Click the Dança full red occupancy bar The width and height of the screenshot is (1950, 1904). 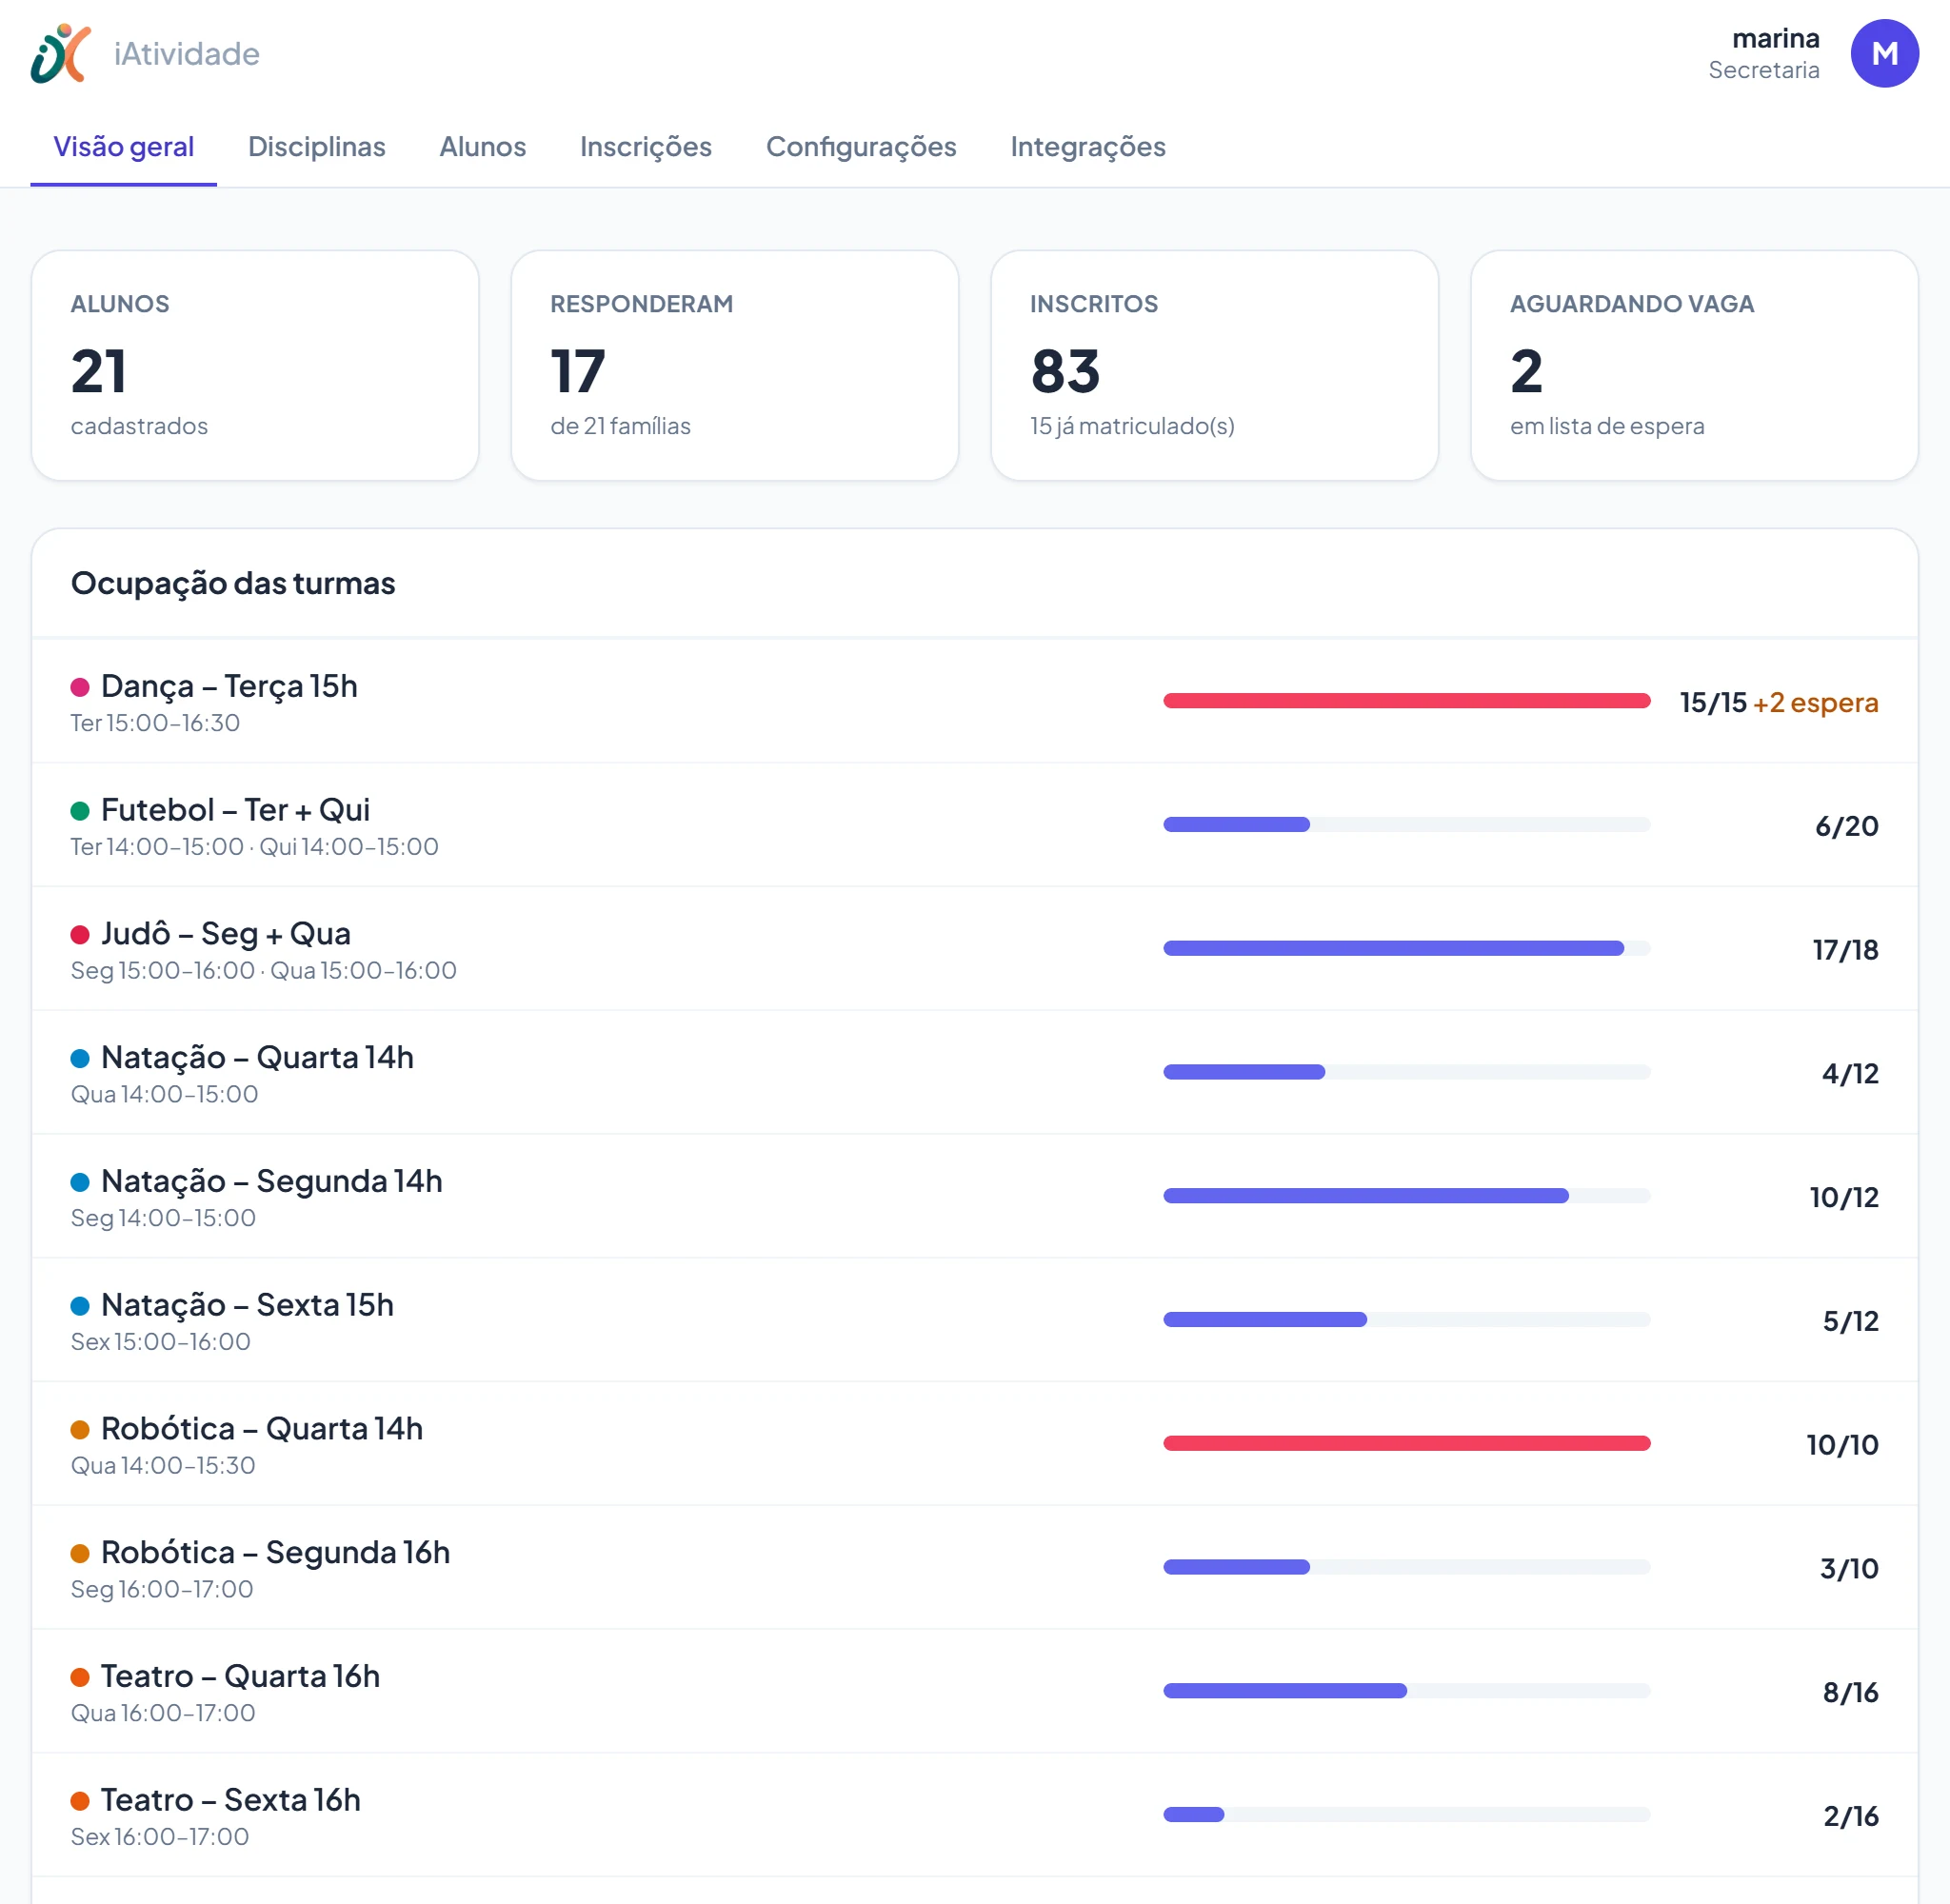1406,701
